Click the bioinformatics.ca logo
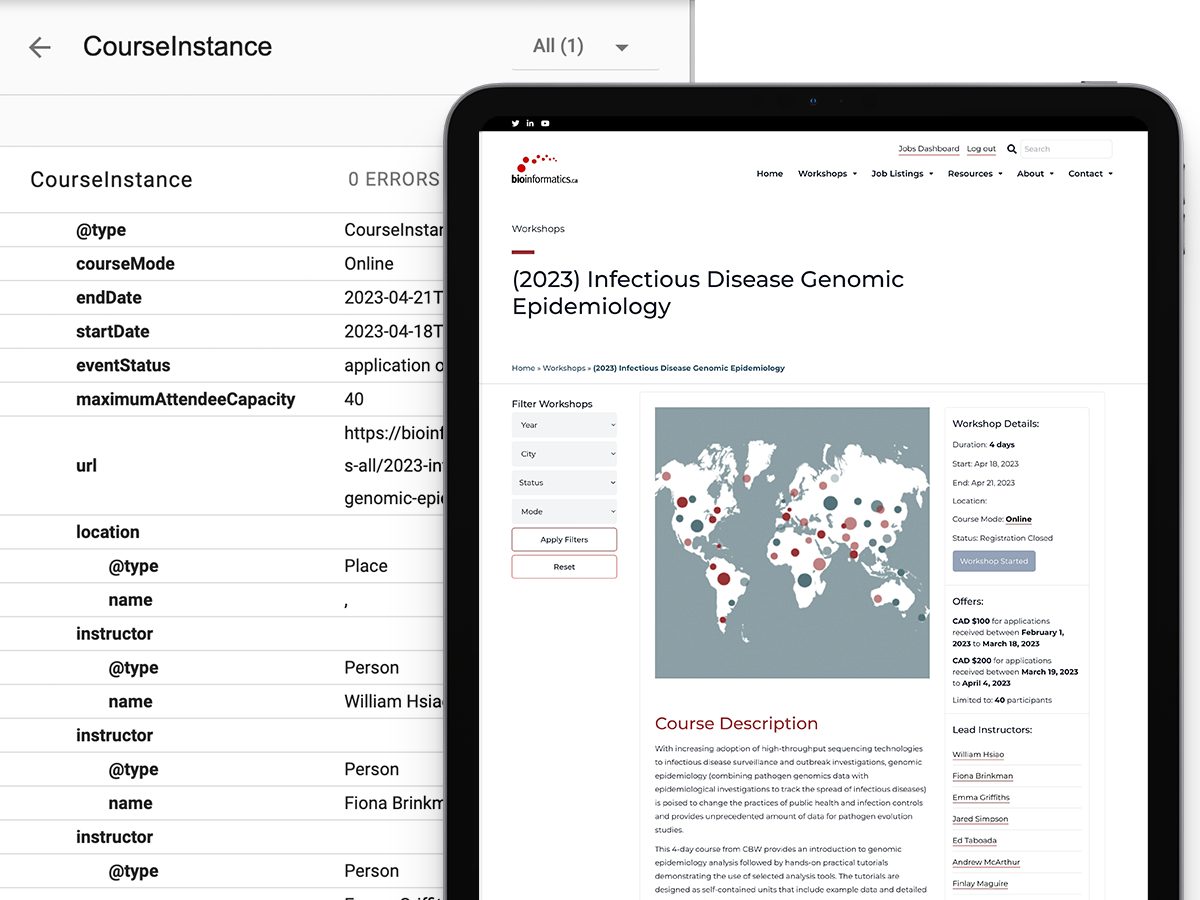 tap(545, 169)
